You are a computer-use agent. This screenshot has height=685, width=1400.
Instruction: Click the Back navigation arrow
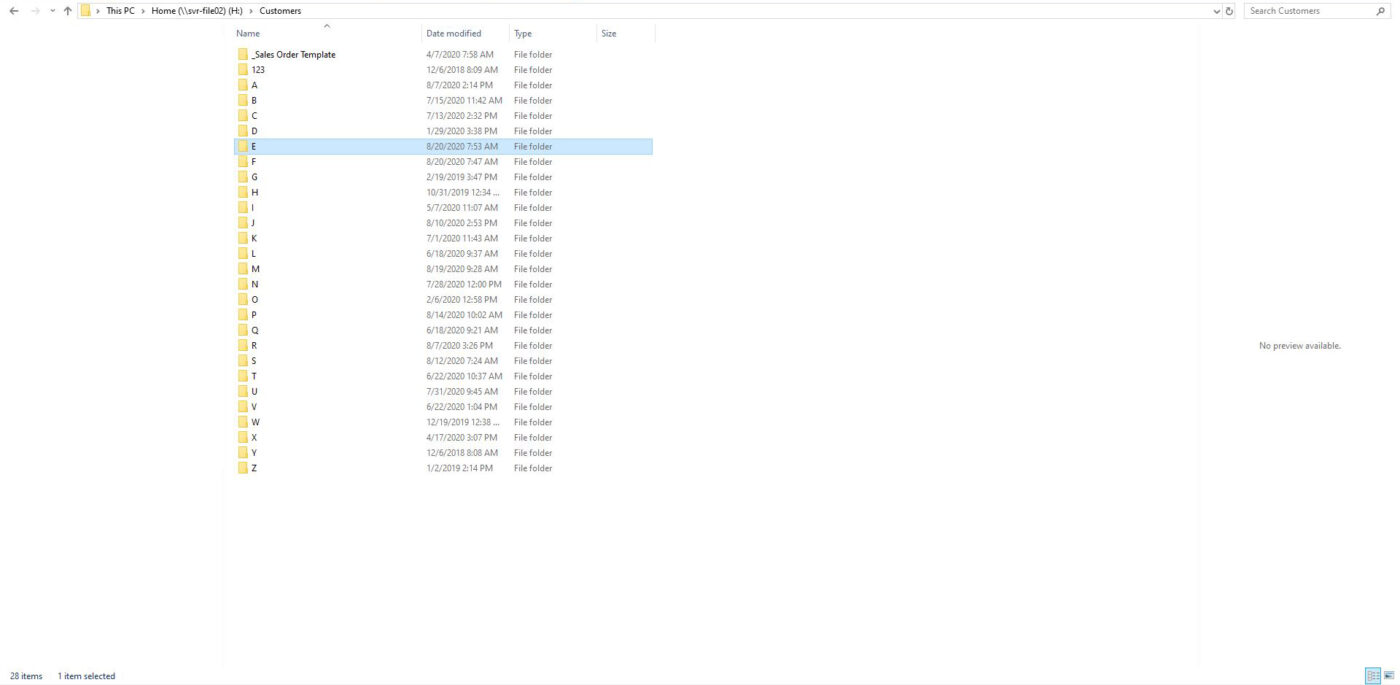tap(14, 11)
